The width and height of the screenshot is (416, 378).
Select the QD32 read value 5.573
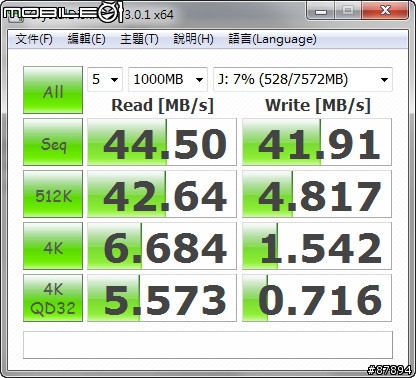pos(162,298)
